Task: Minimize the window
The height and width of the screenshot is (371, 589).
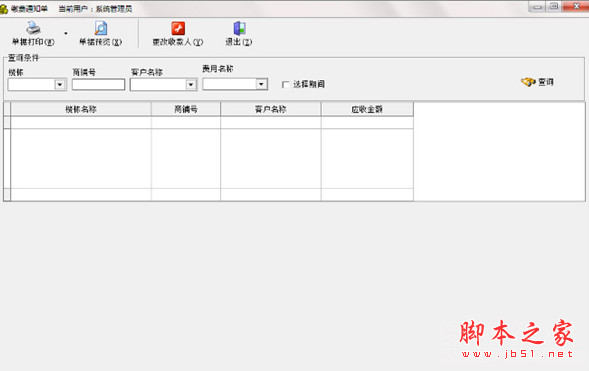Action: (x=538, y=6)
